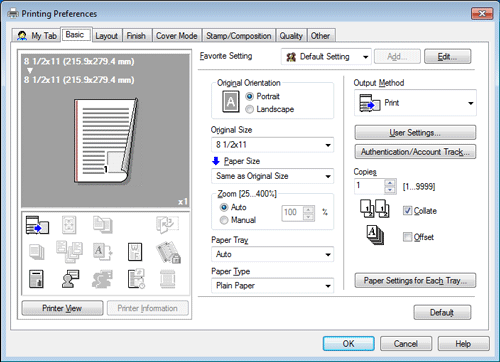Enable the Offset checkbox
Viewport: 500px width, 362px height.
[x=407, y=237]
